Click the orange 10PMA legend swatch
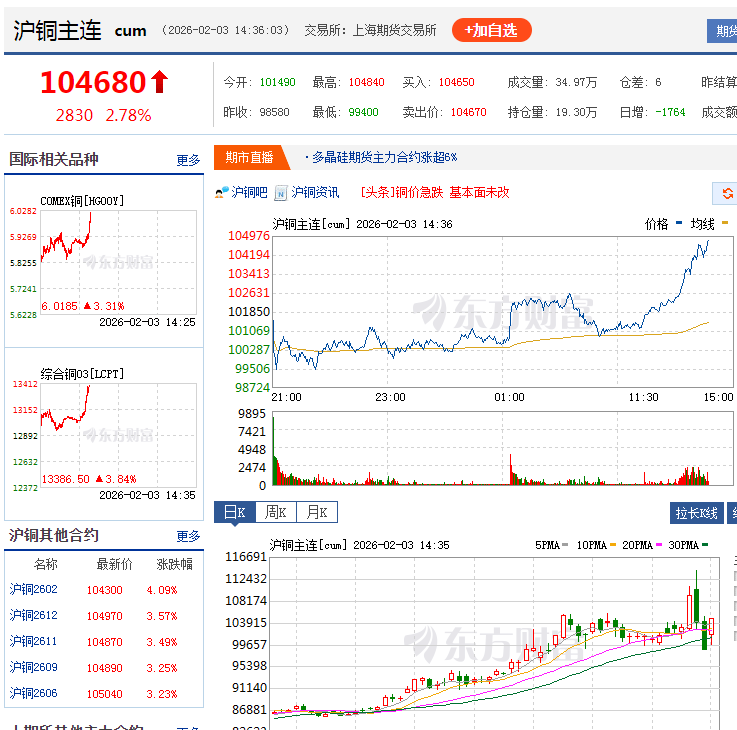The height and width of the screenshot is (730, 737). pyautogui.click(x=612, y=545)
